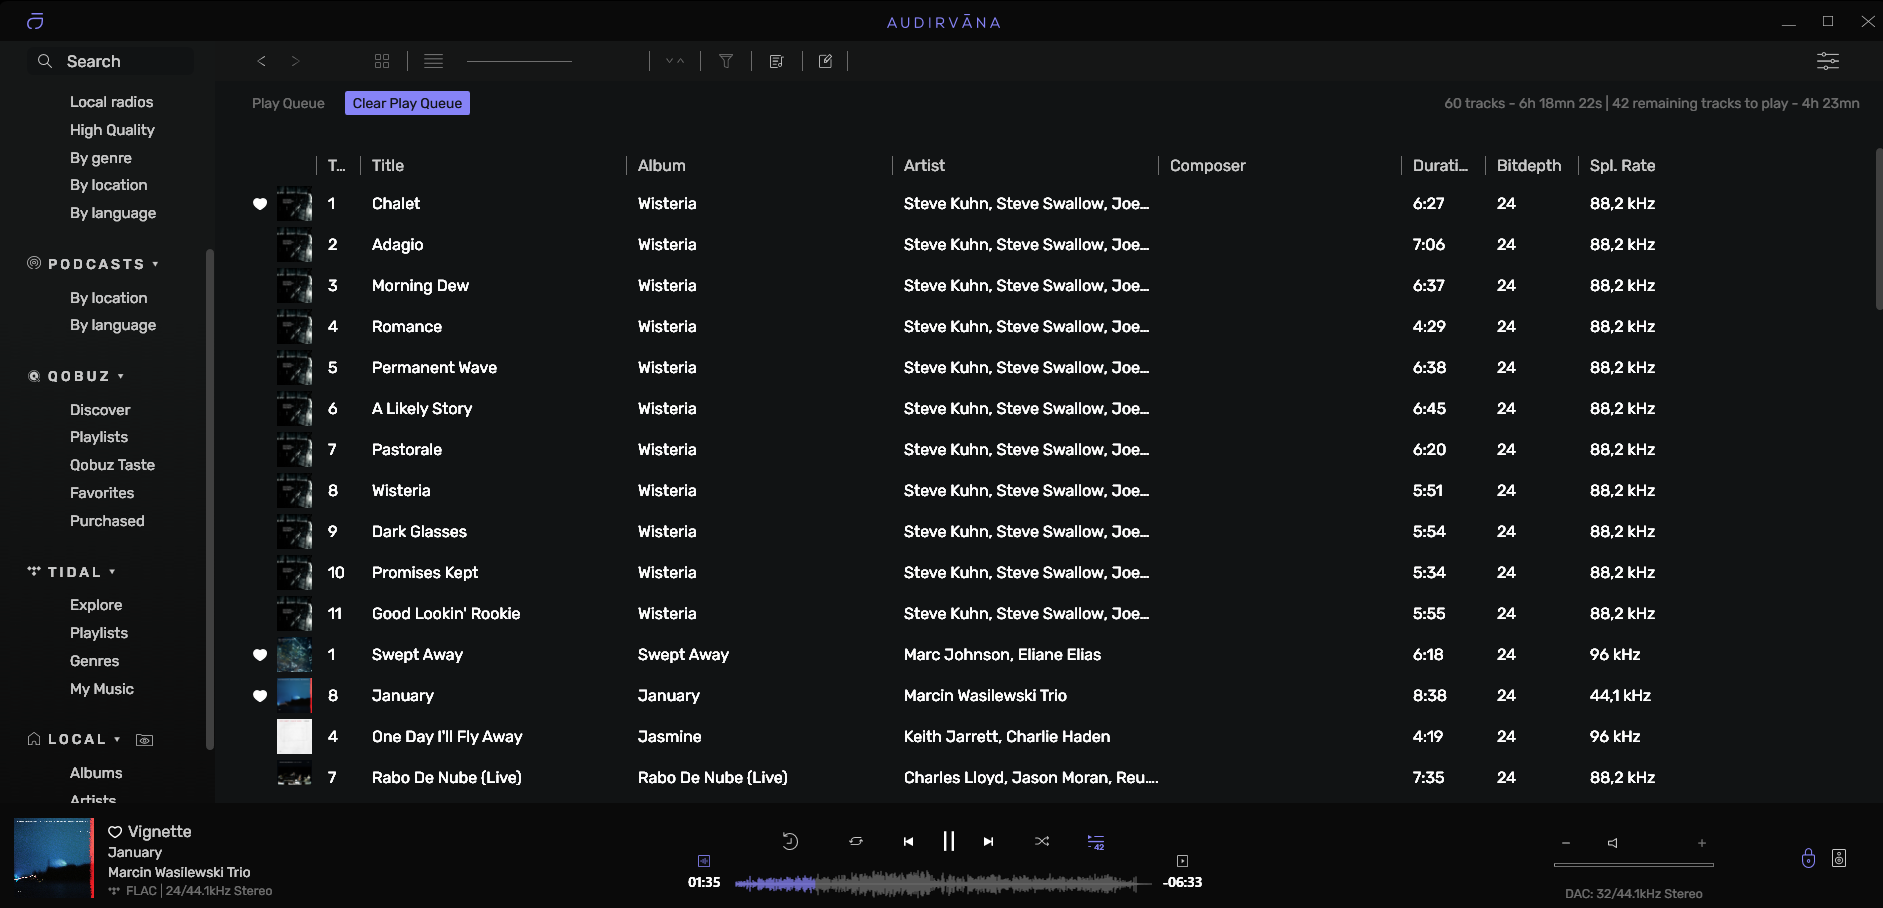The height and width of the screenshot is (908, 1883).
Task: Click the small play icon above remaining time
Action: [x=1182, y=861]
